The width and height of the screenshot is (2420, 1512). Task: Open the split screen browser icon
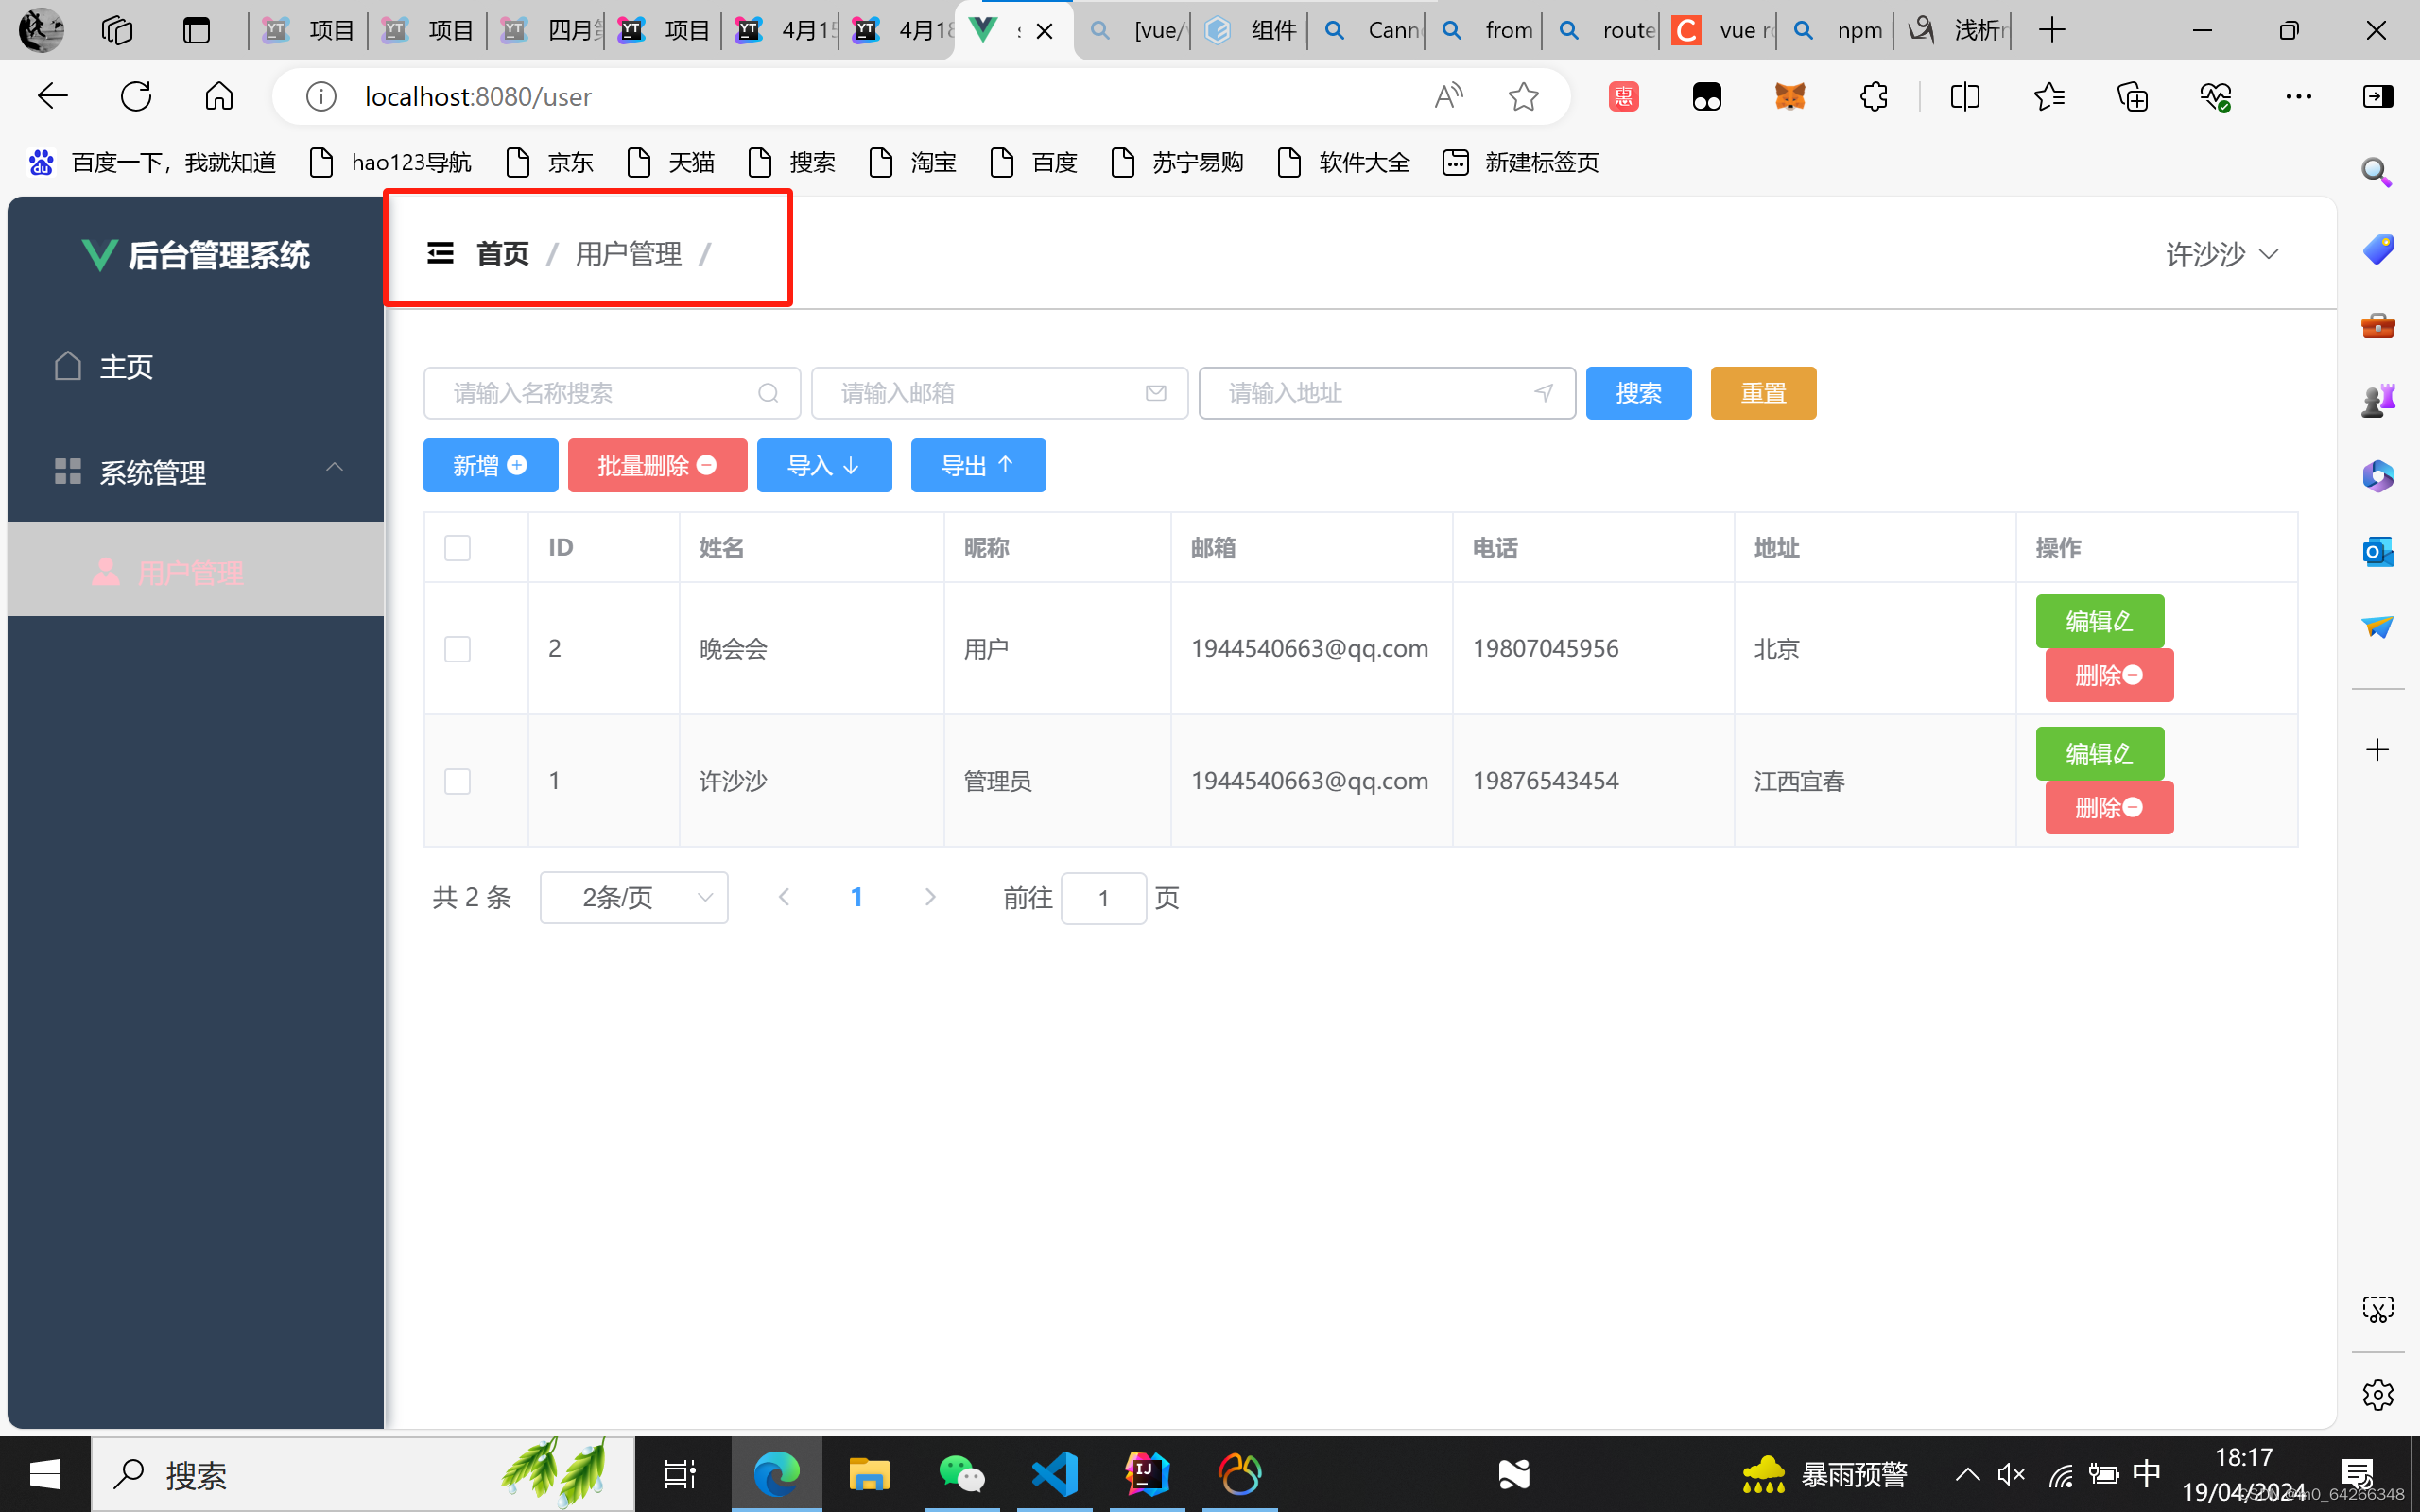[x=1964, y=96]
